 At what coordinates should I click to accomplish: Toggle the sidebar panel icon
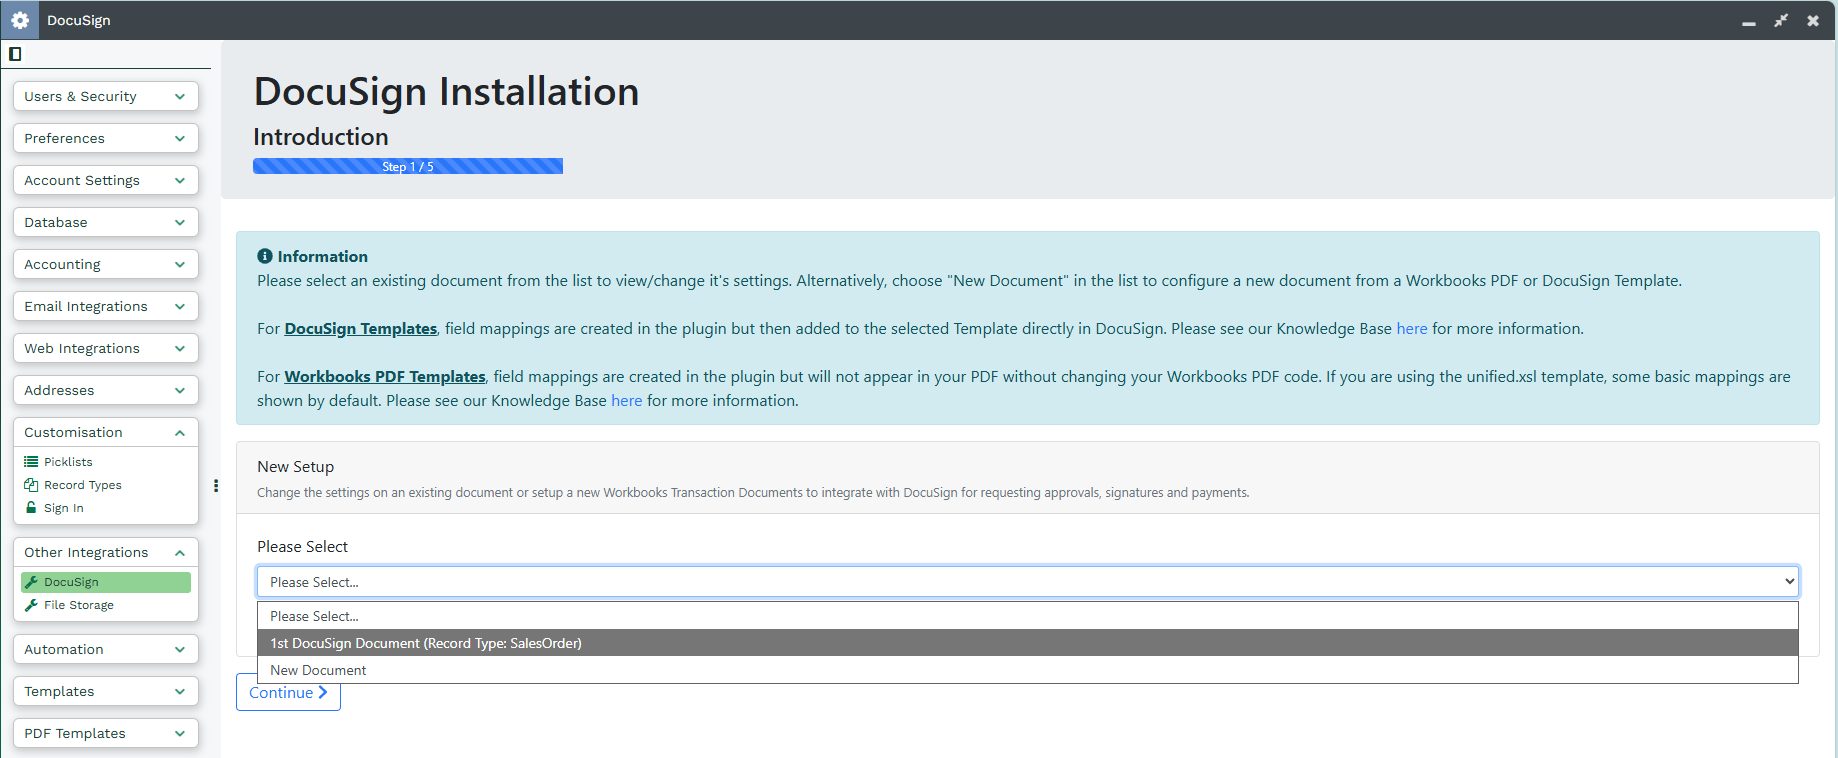15,54
